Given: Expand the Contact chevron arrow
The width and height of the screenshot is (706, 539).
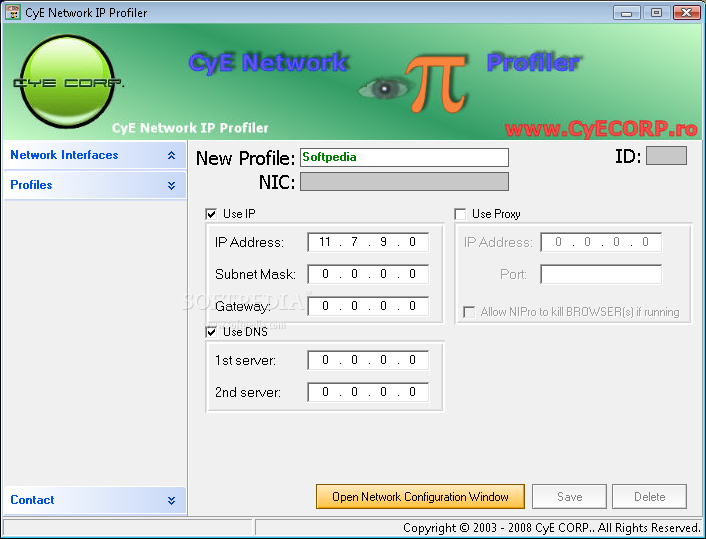Looking at the screenshot, I should point(171,500).
